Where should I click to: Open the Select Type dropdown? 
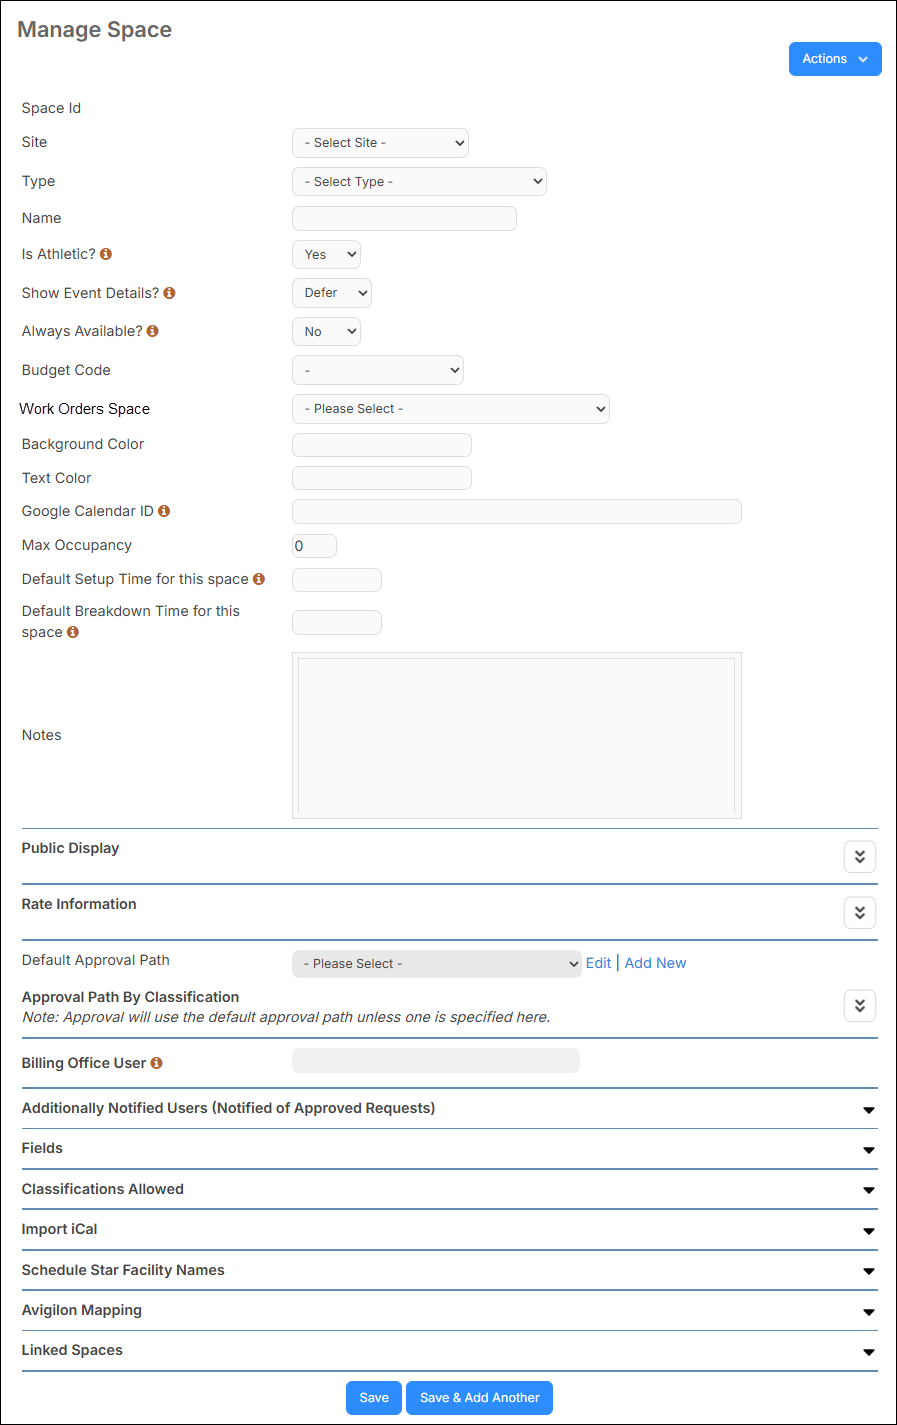point(419,182)
